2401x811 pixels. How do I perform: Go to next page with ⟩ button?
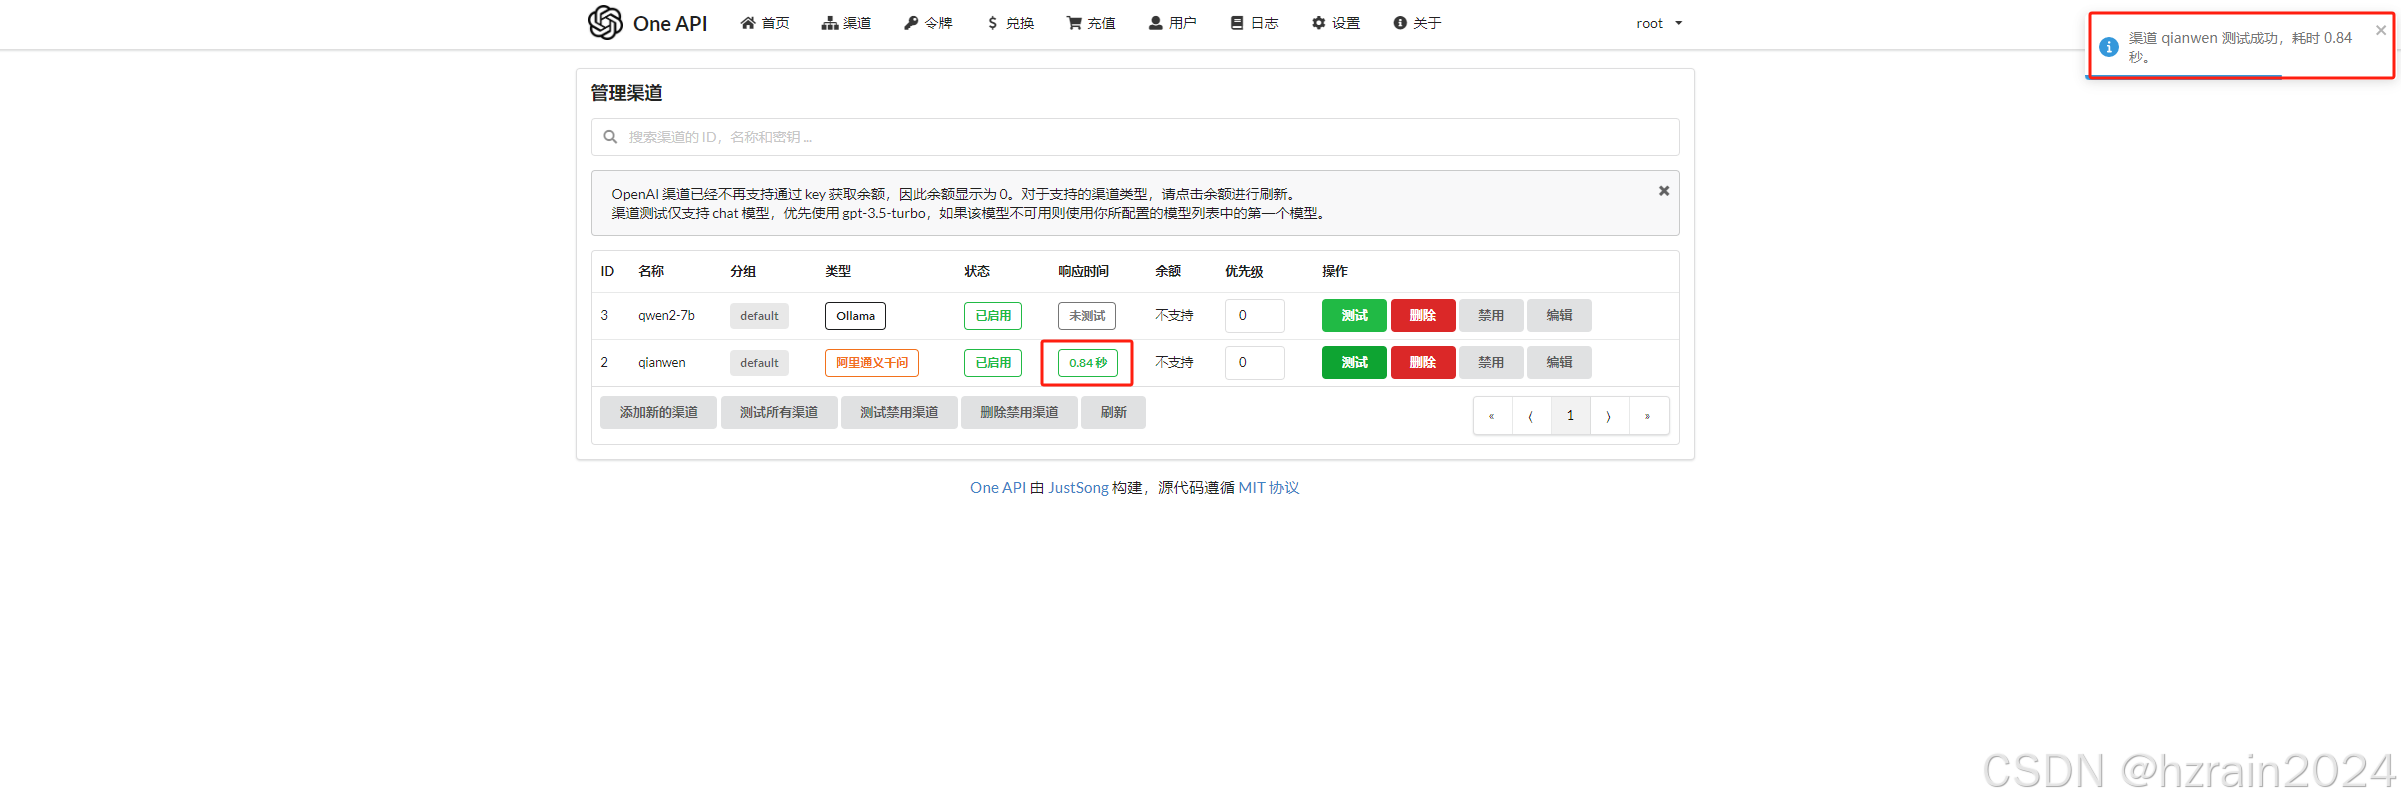coord(1609,416)
